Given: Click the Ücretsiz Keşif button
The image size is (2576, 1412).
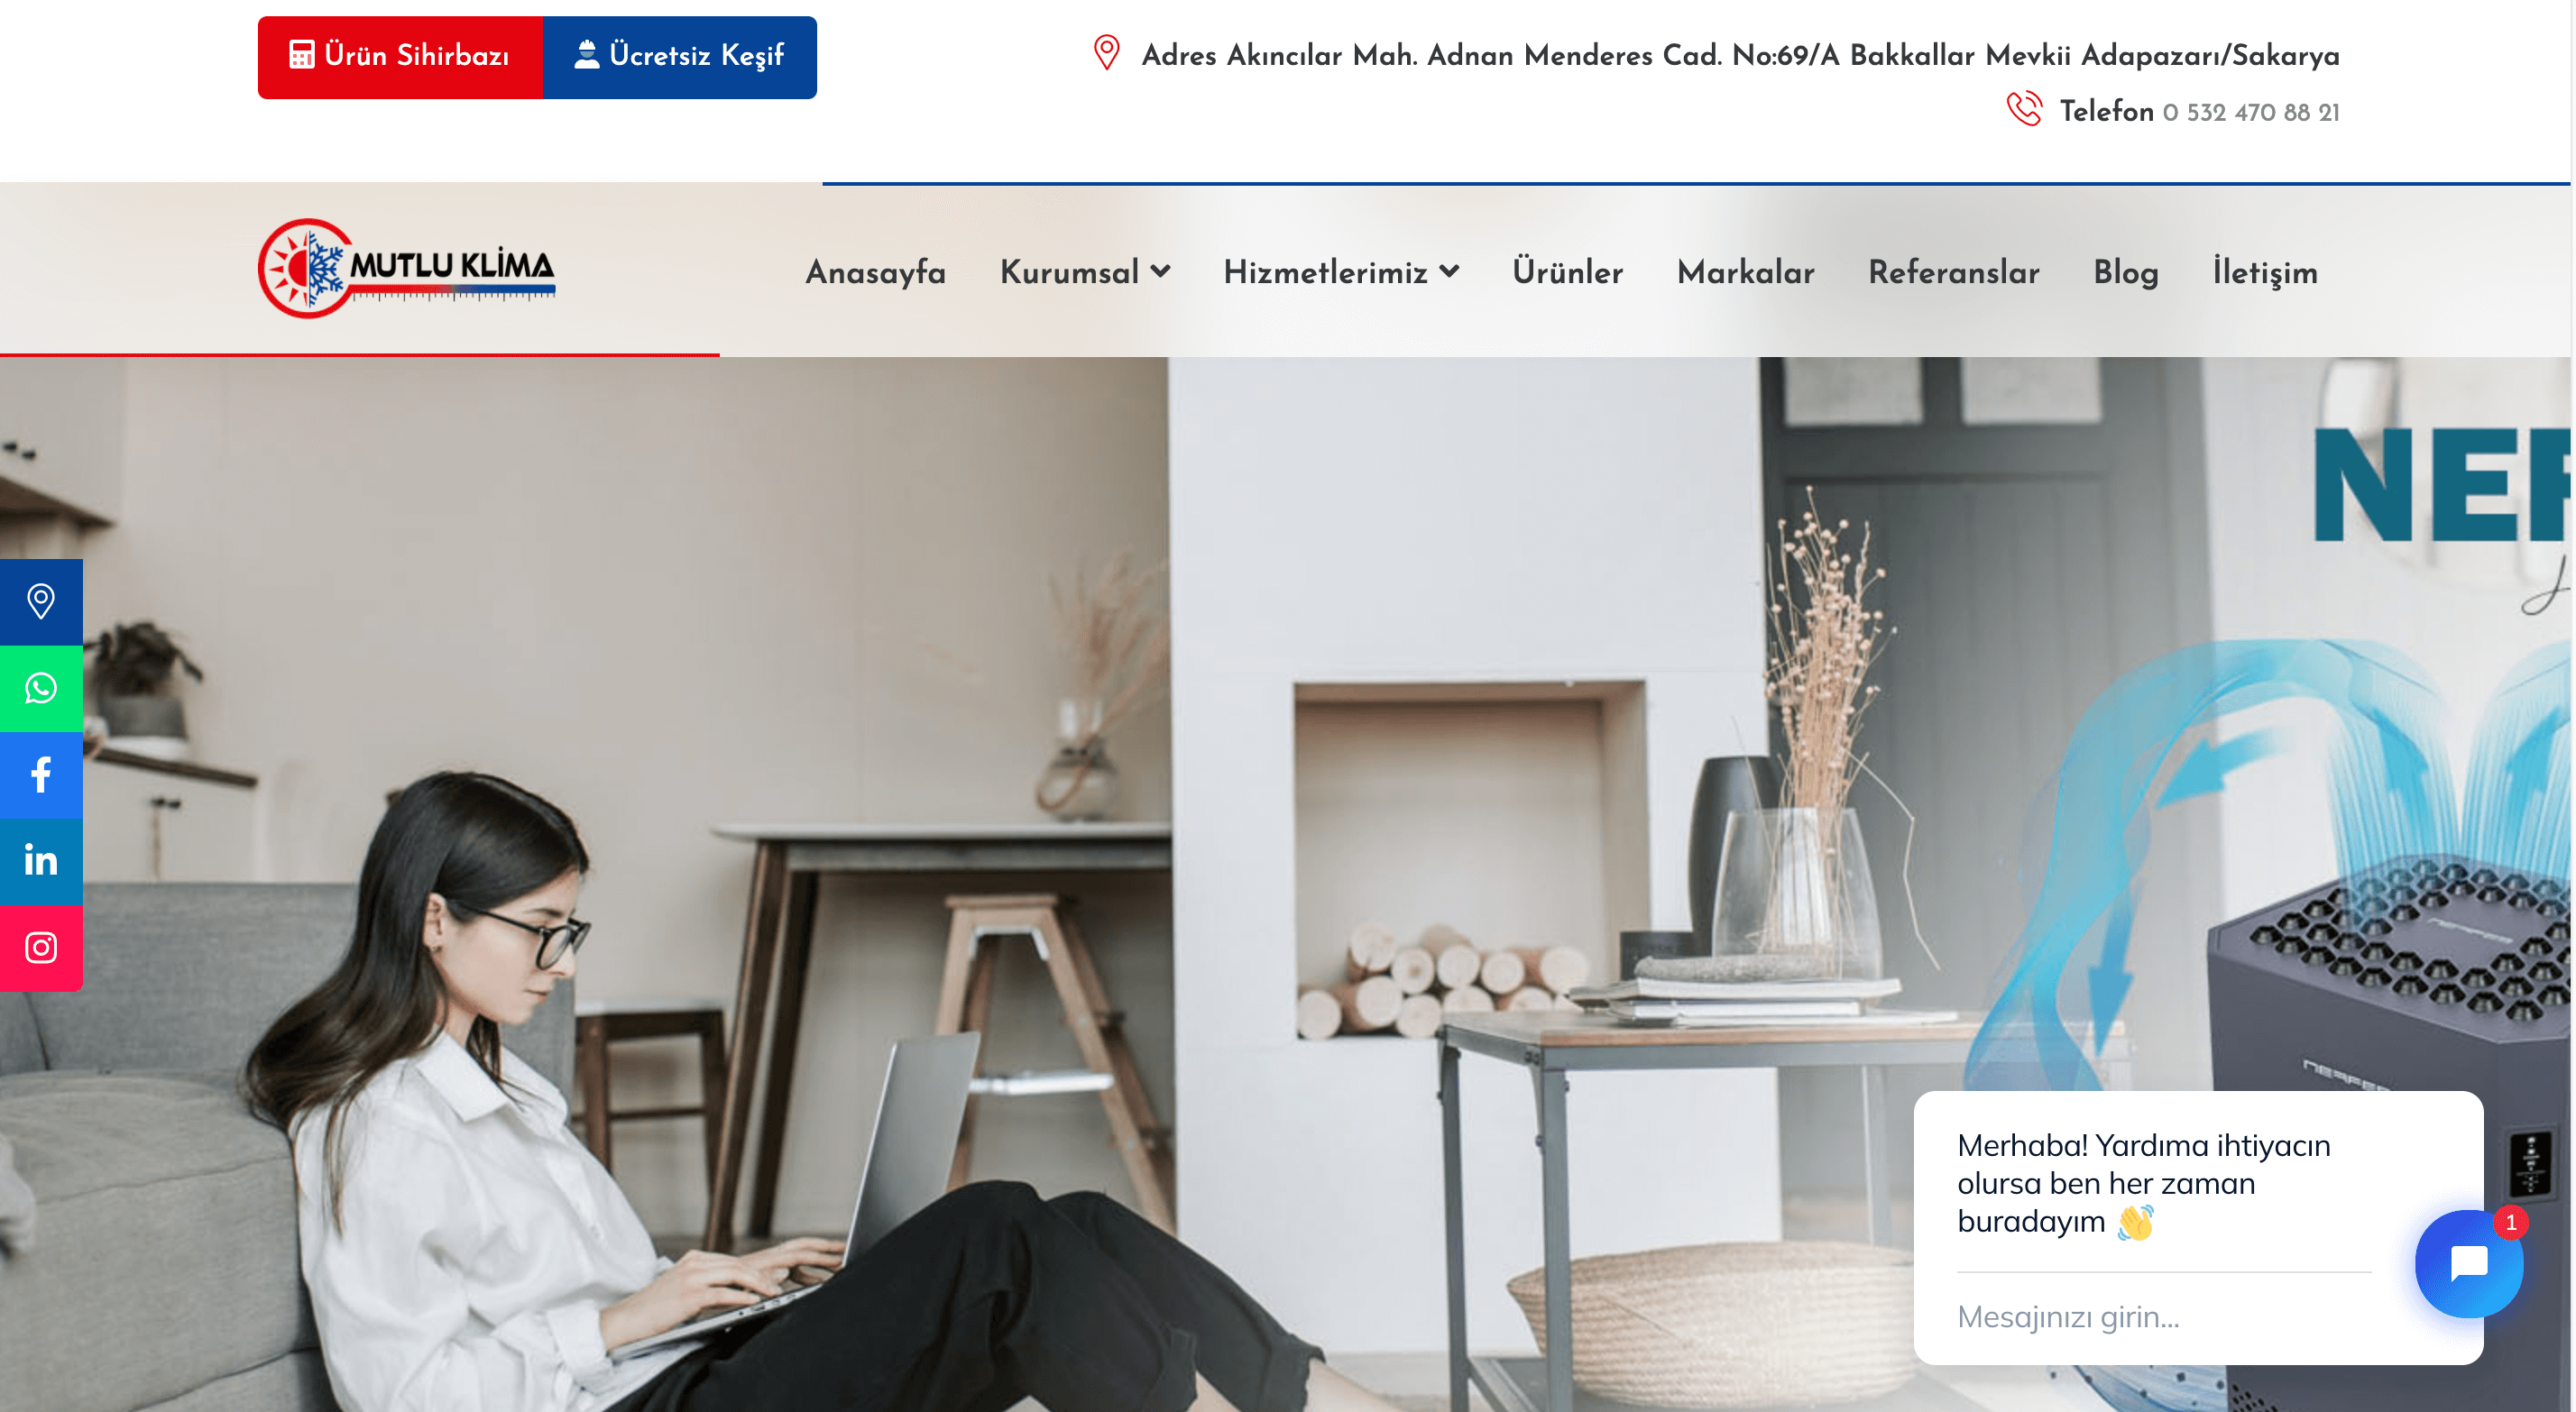Looking at the screenshot, I should [x=680, y=57].
